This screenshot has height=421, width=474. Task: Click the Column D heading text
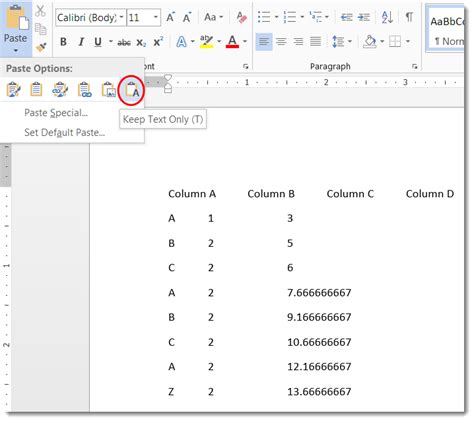[x=430, y=194]
